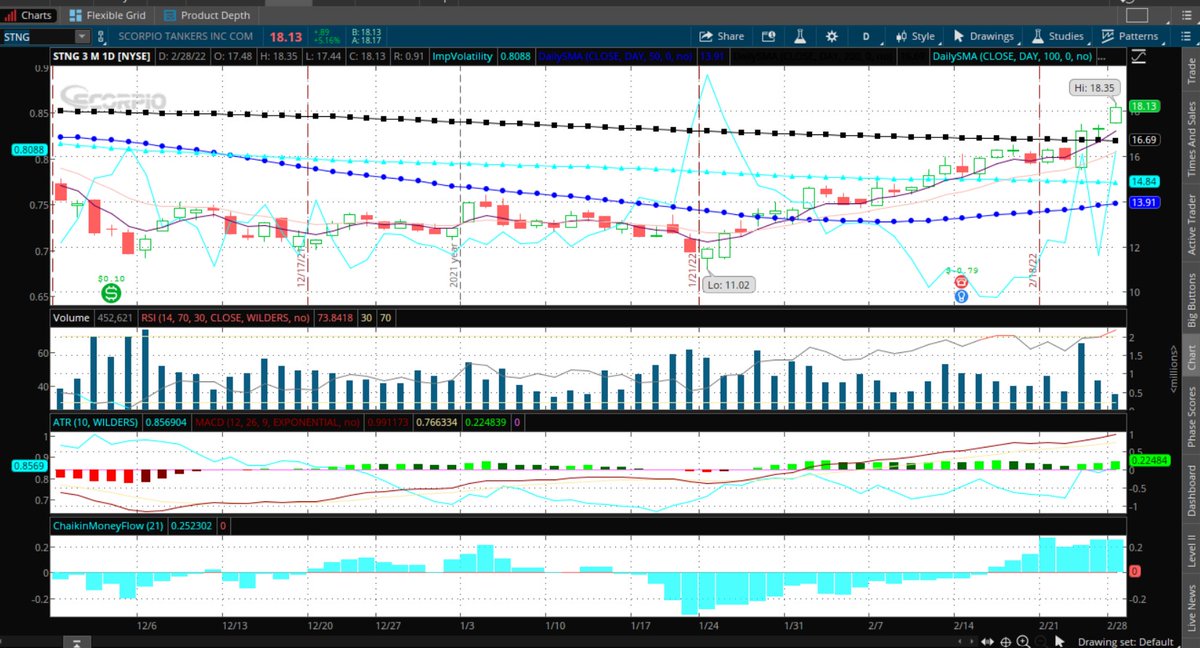
Task: Click the 18.13 last price axis label
Action: click(1143, 105)
